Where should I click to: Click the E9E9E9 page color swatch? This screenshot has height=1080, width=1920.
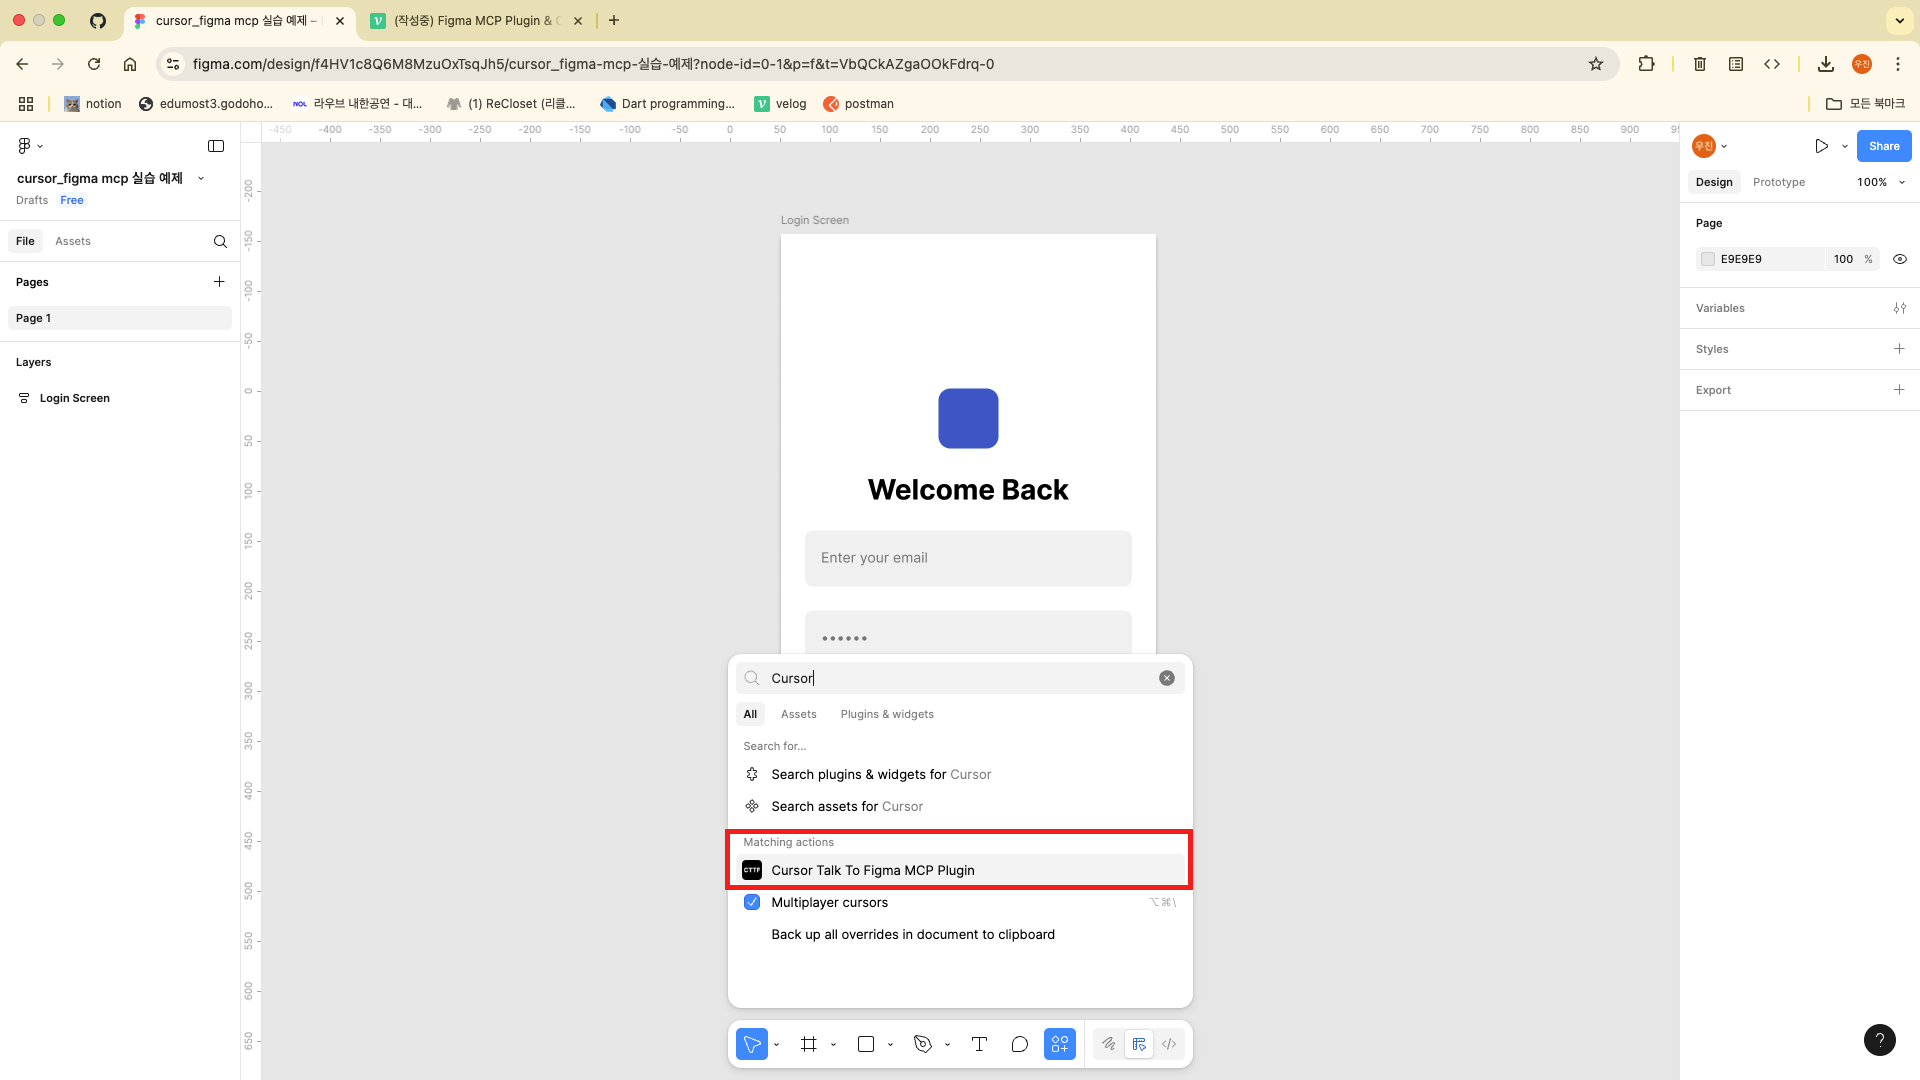tap(1708, 259)
